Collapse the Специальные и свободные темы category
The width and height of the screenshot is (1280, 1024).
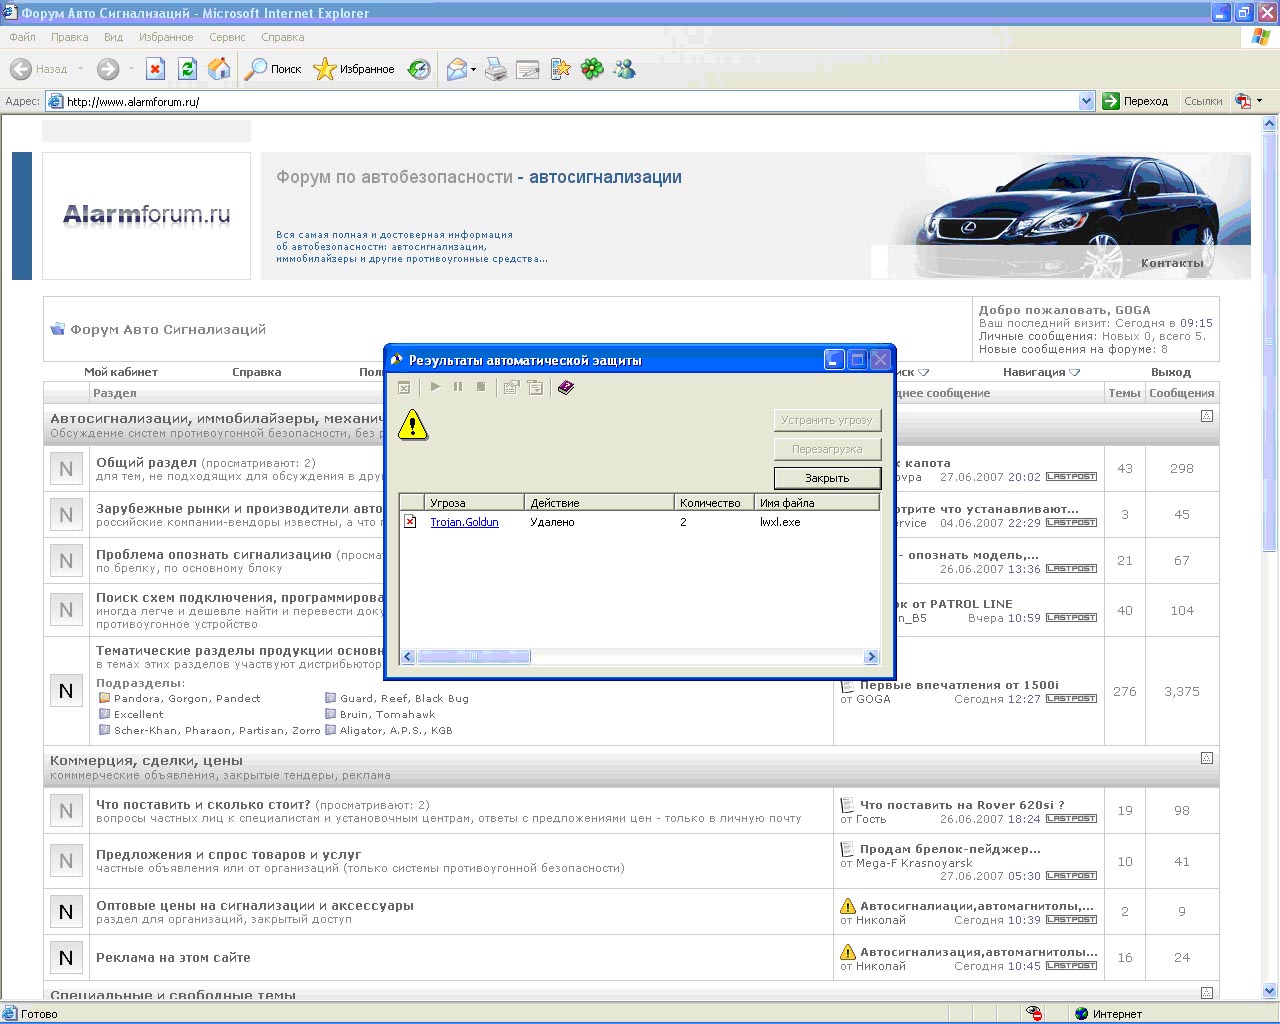[x=1207, y=993]
